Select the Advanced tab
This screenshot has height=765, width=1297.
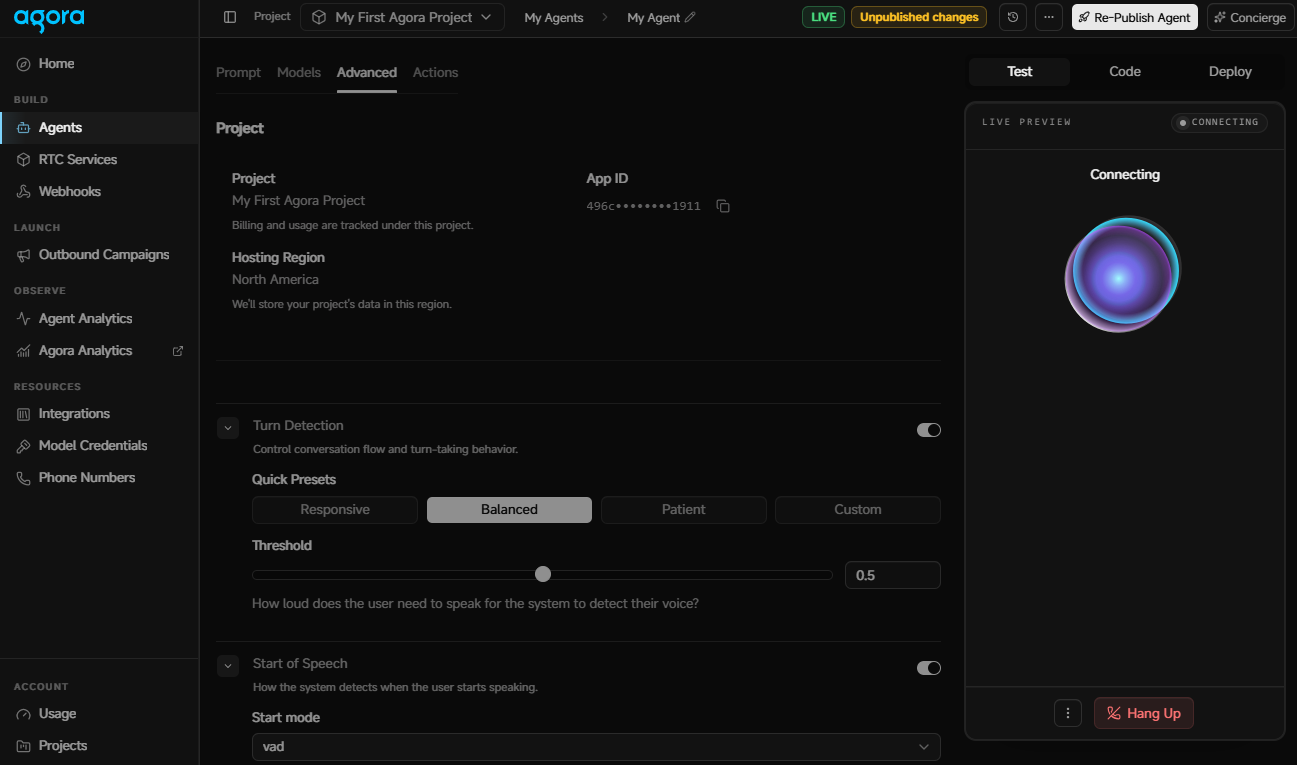[x=367, y=73]
